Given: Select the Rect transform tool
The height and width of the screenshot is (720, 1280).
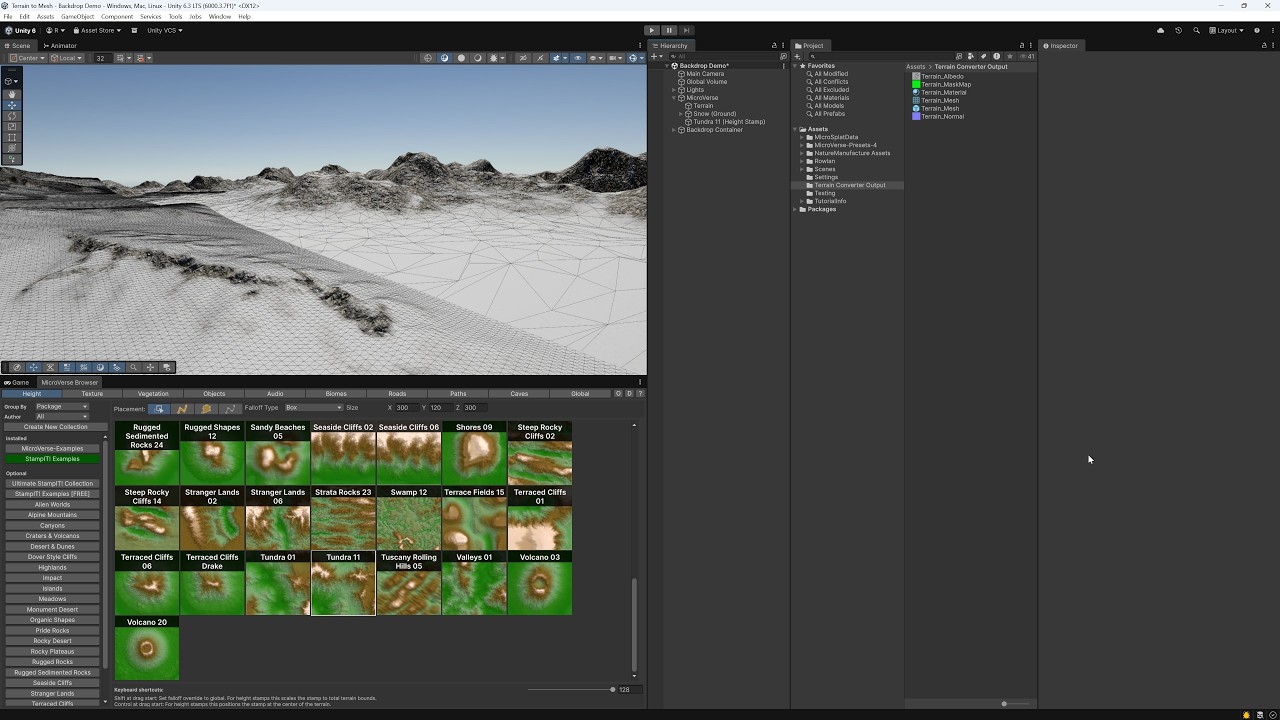Looking at the screenshot, I should 12,138.
